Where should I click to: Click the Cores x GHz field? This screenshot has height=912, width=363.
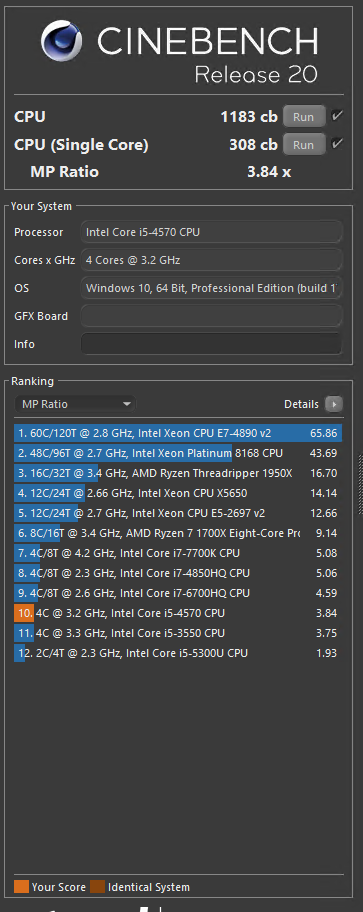211,260
